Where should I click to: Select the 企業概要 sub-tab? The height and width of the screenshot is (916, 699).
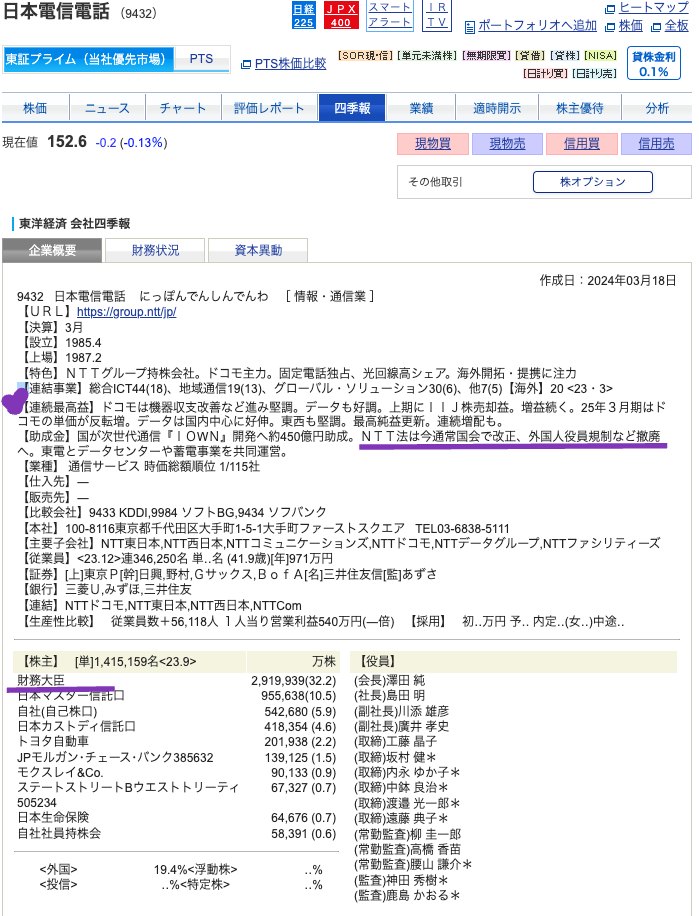click(53, 250)
